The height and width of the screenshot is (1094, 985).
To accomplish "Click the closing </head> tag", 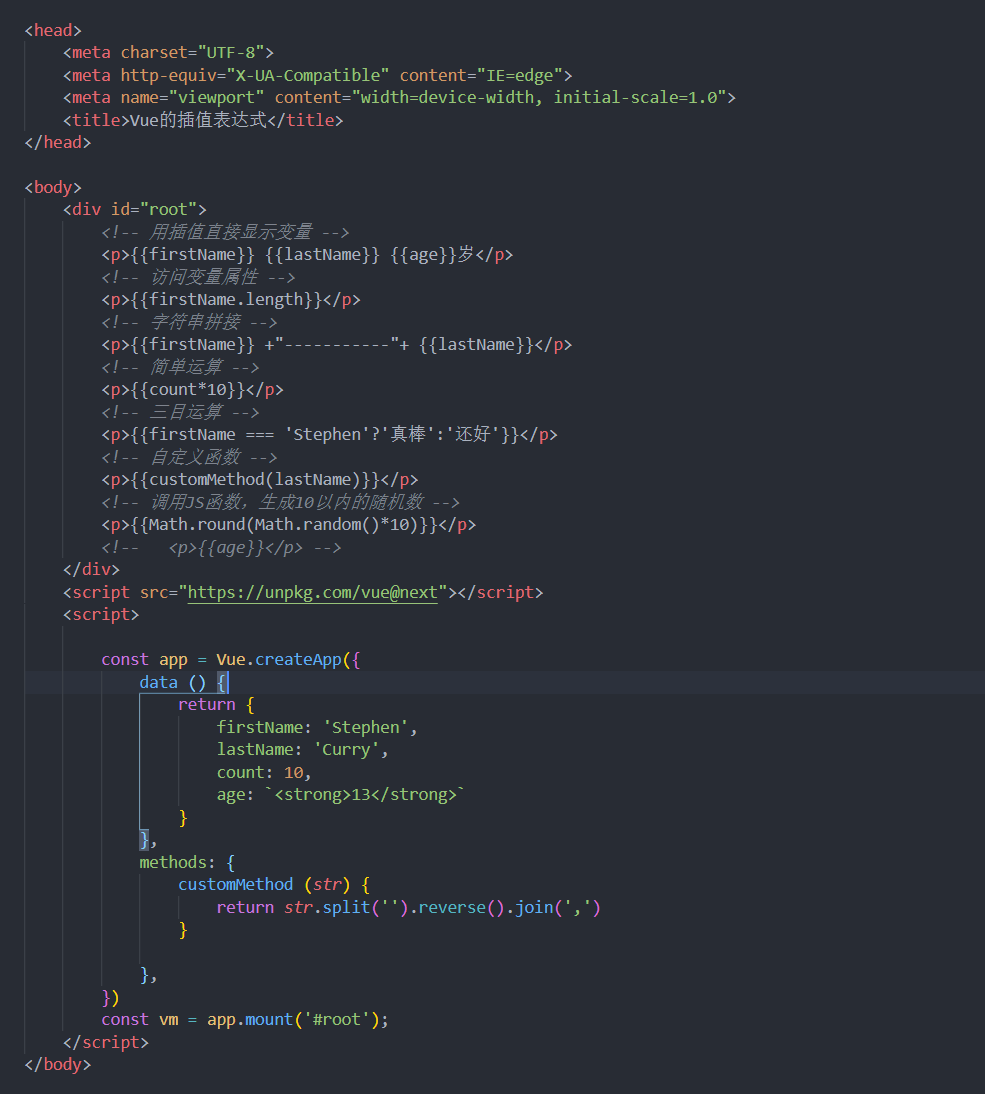I will [58, 142].
